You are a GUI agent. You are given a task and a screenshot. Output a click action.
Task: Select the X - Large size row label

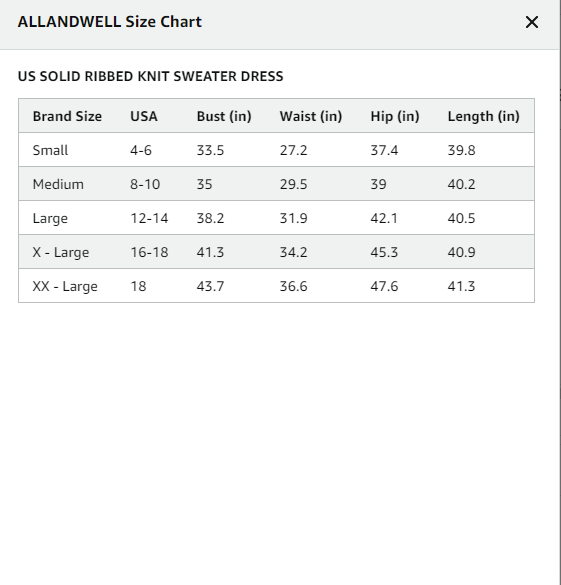click(x=61, y=252)
